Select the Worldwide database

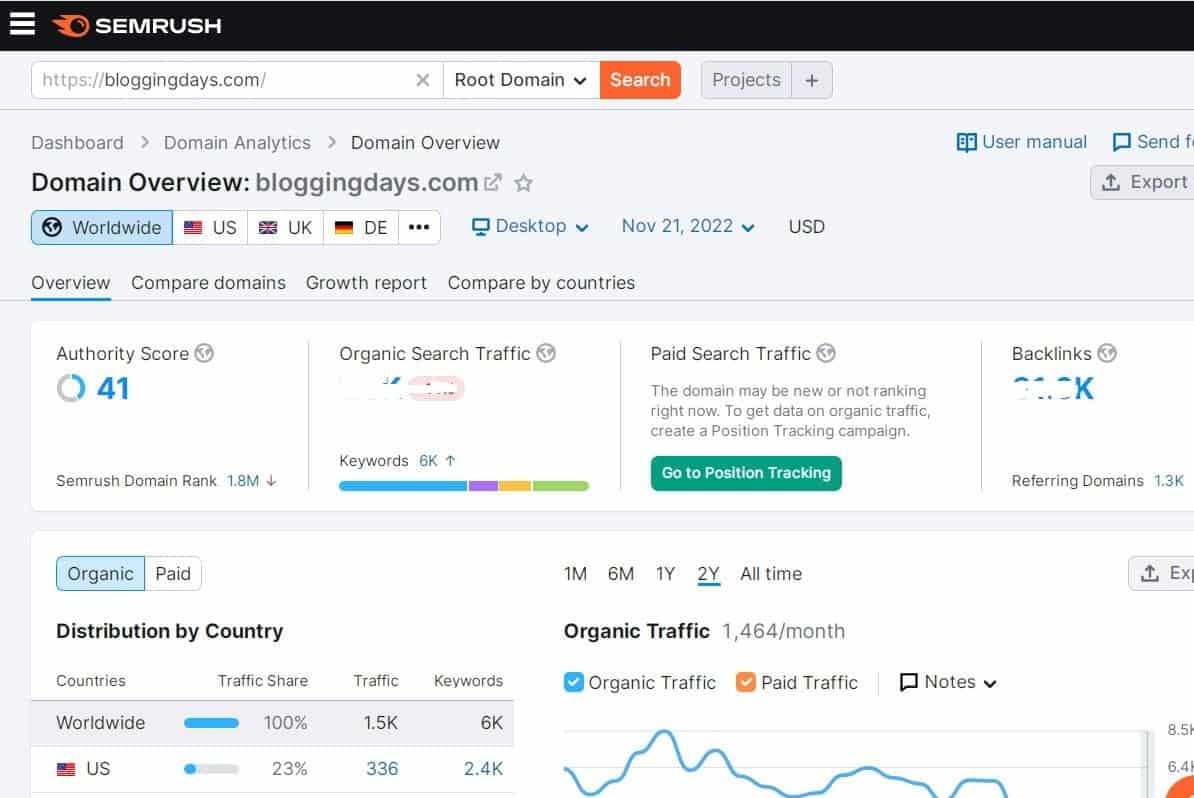[x=102, y=228]
